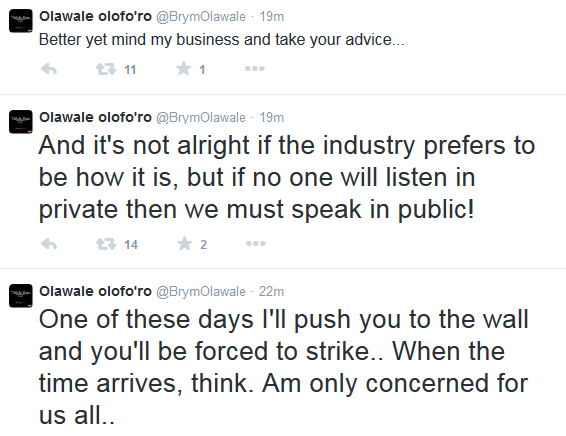Retweet the tweet with 14 retweets

click(x=106, y=244)
